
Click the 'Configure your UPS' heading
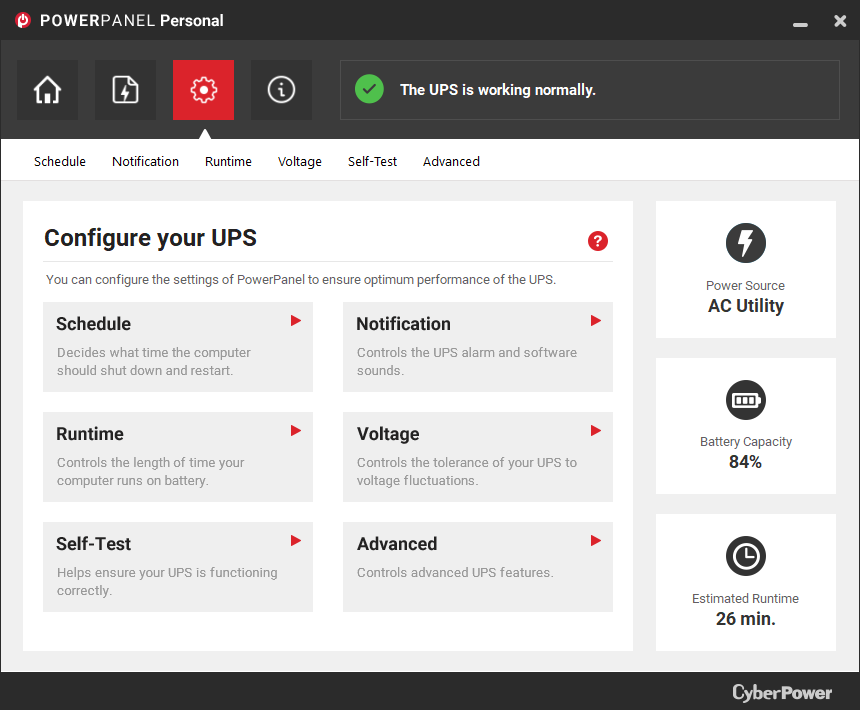[150, 238]
